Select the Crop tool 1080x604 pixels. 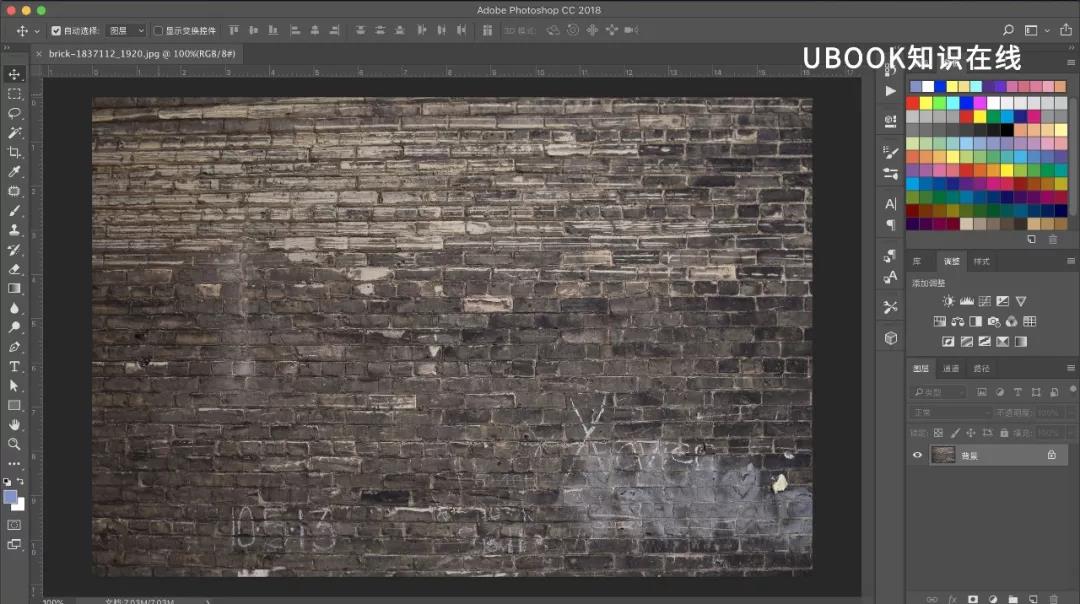14,152
